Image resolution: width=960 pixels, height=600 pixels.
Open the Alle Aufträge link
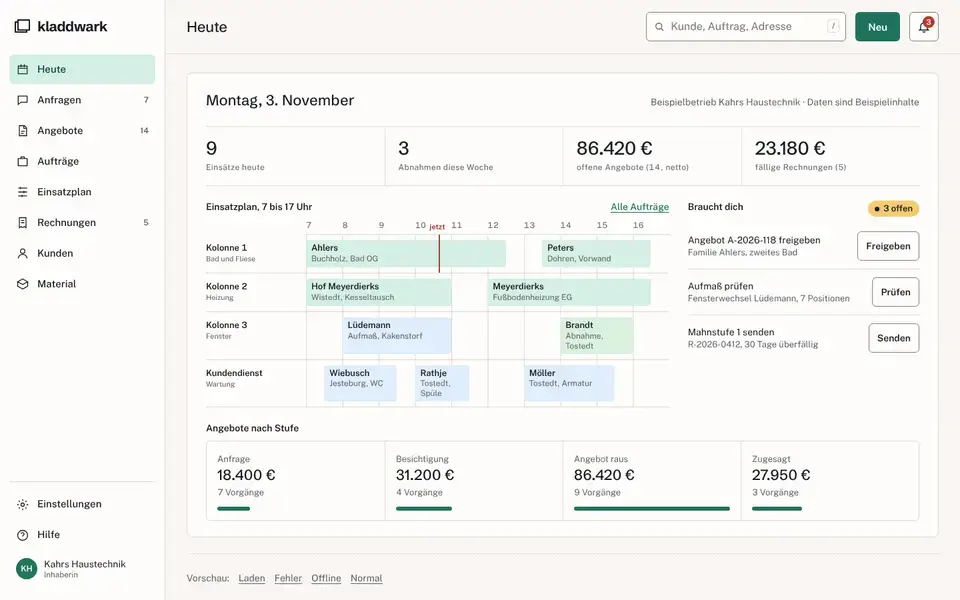tap(639, 207)
